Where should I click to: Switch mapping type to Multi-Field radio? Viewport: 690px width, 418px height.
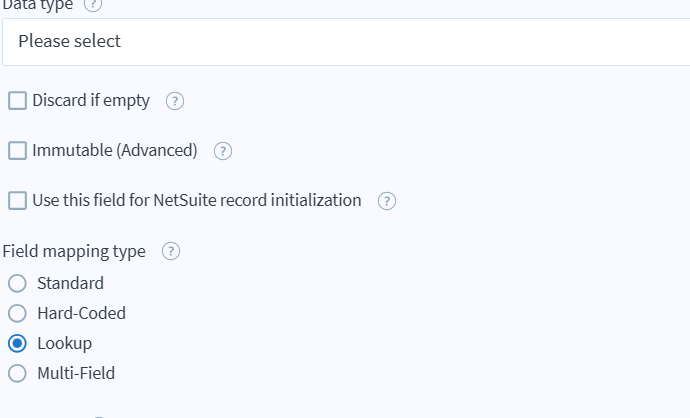17,373
